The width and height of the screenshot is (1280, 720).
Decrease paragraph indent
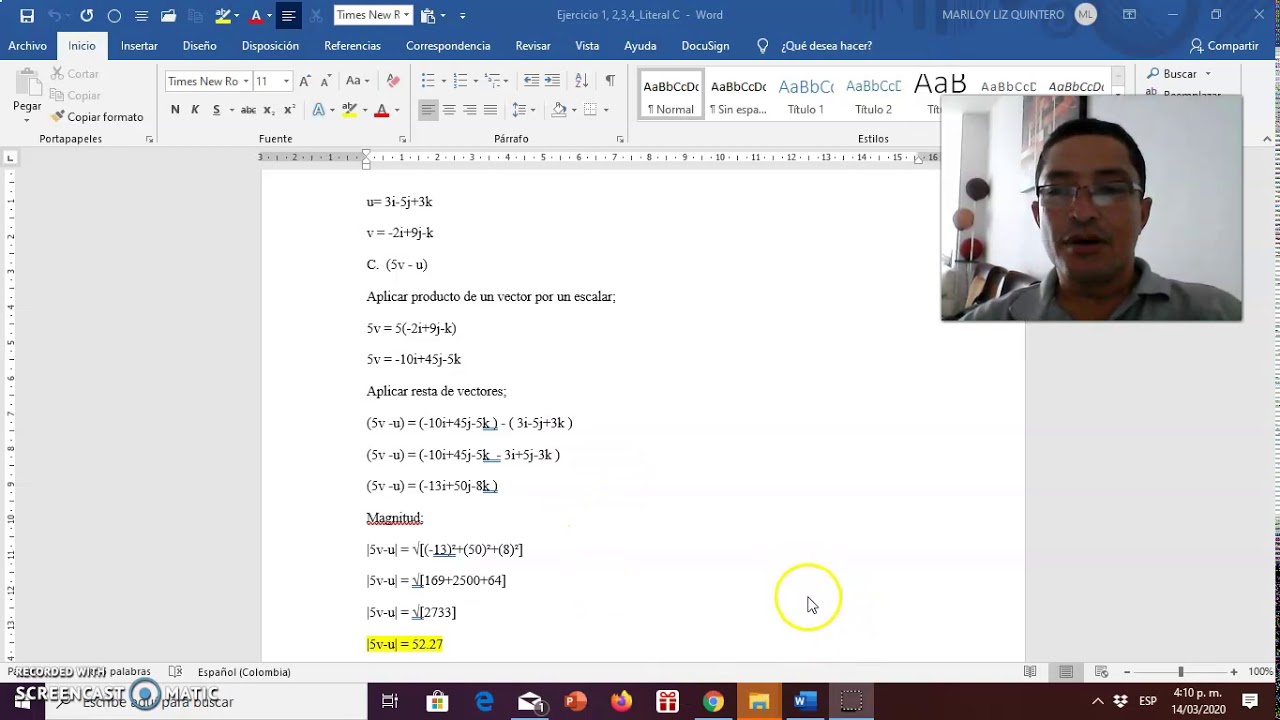tap(531, 81)
